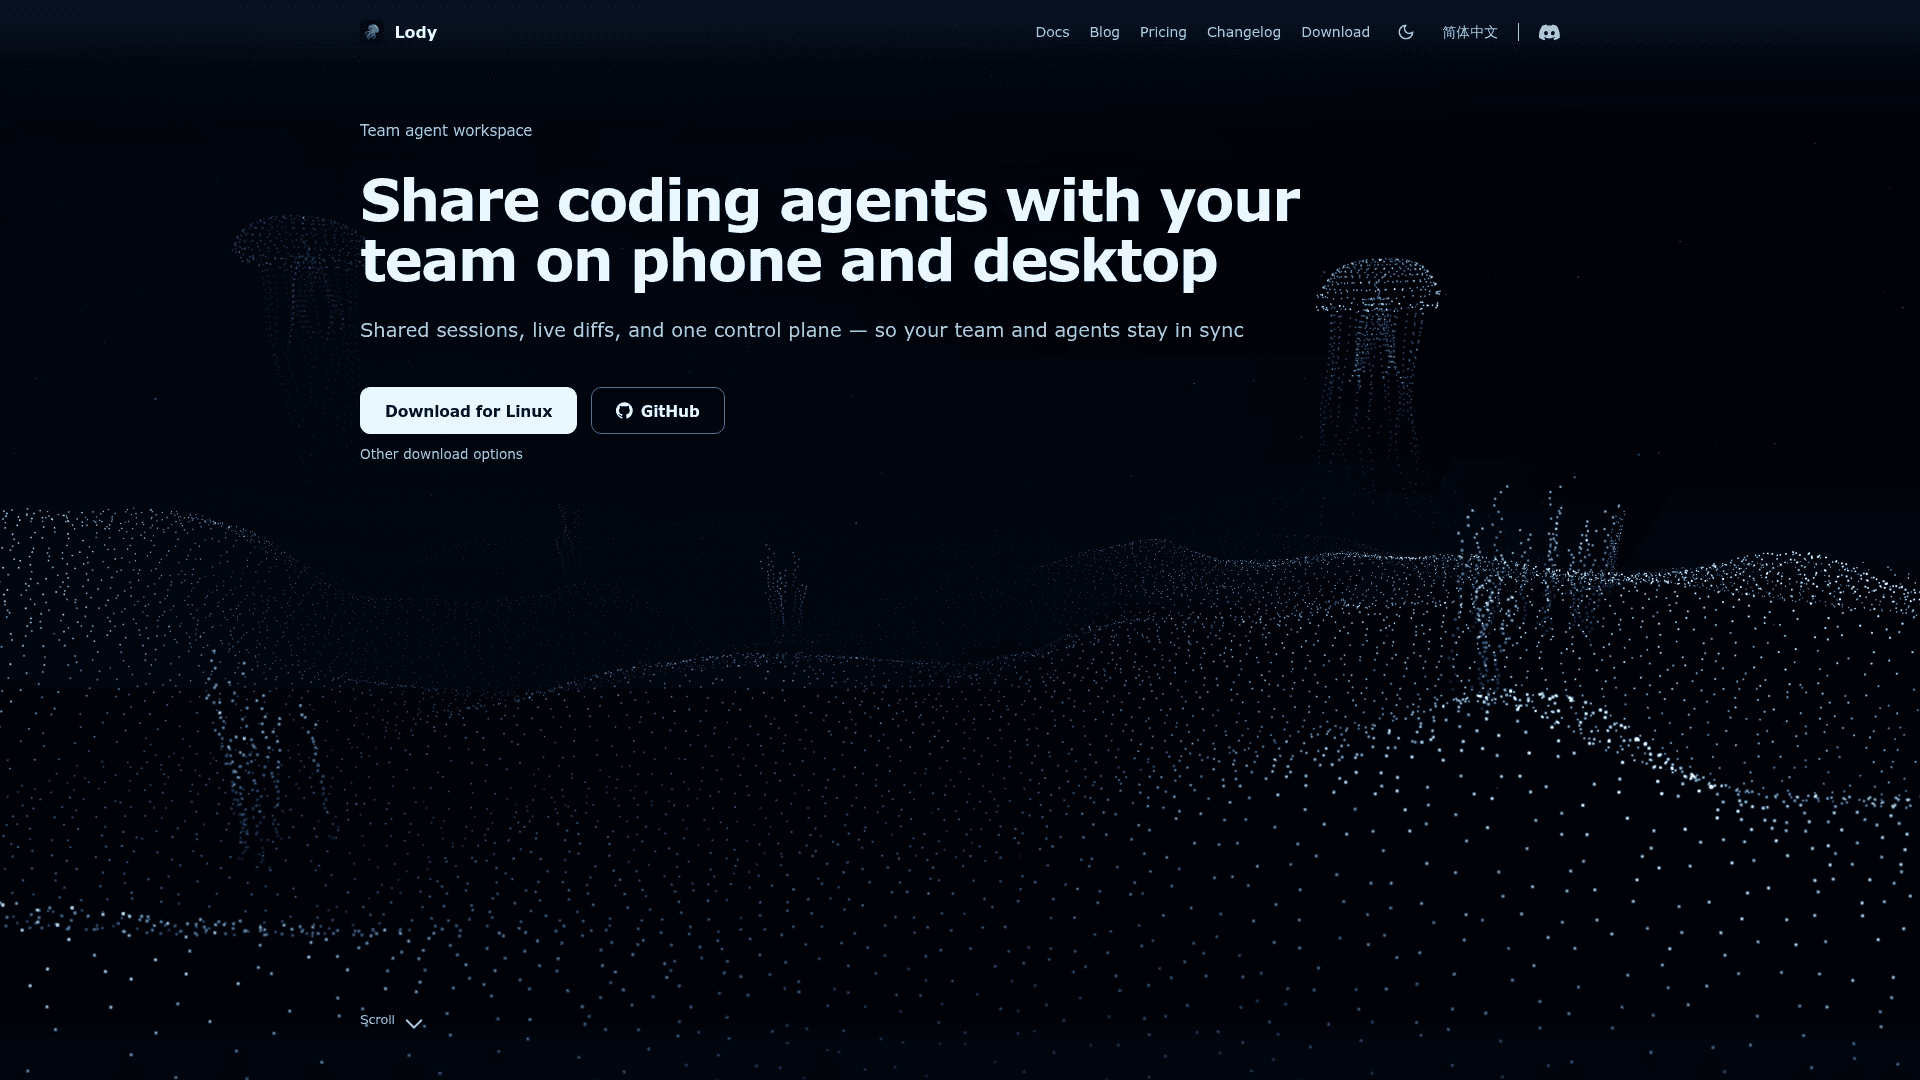The image size is (1920, 1080).
Task: Click the 'Team agent workspace' label
Action: tap(446, 130)
